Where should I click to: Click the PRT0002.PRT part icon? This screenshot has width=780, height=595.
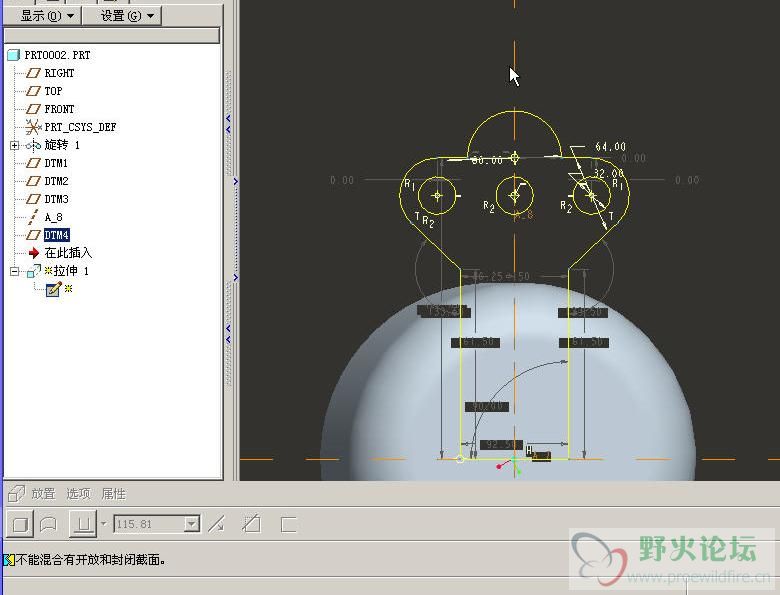(13, 55)
